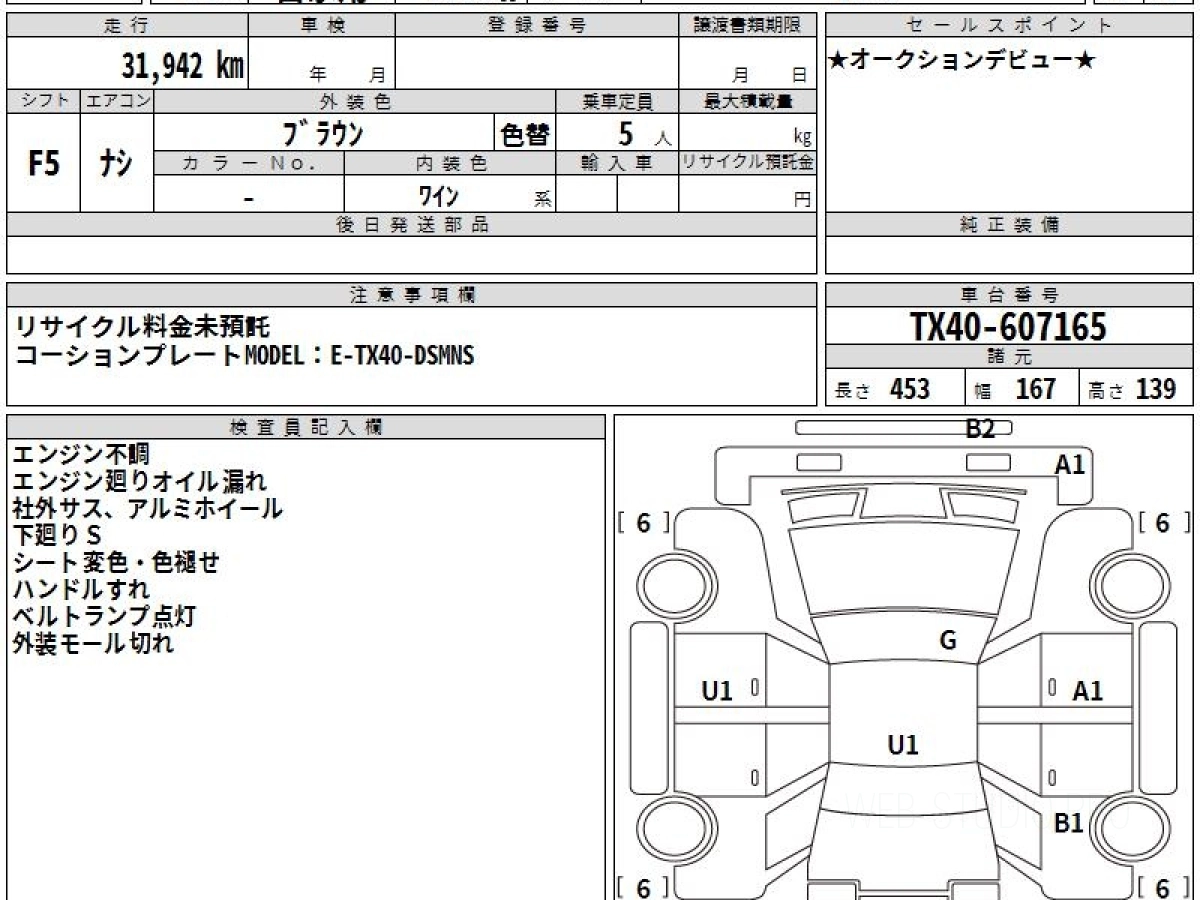Click the 車検 header cell
This screenshot has width=1200, height=900.
pyautogui.click(x=322, y=26)
